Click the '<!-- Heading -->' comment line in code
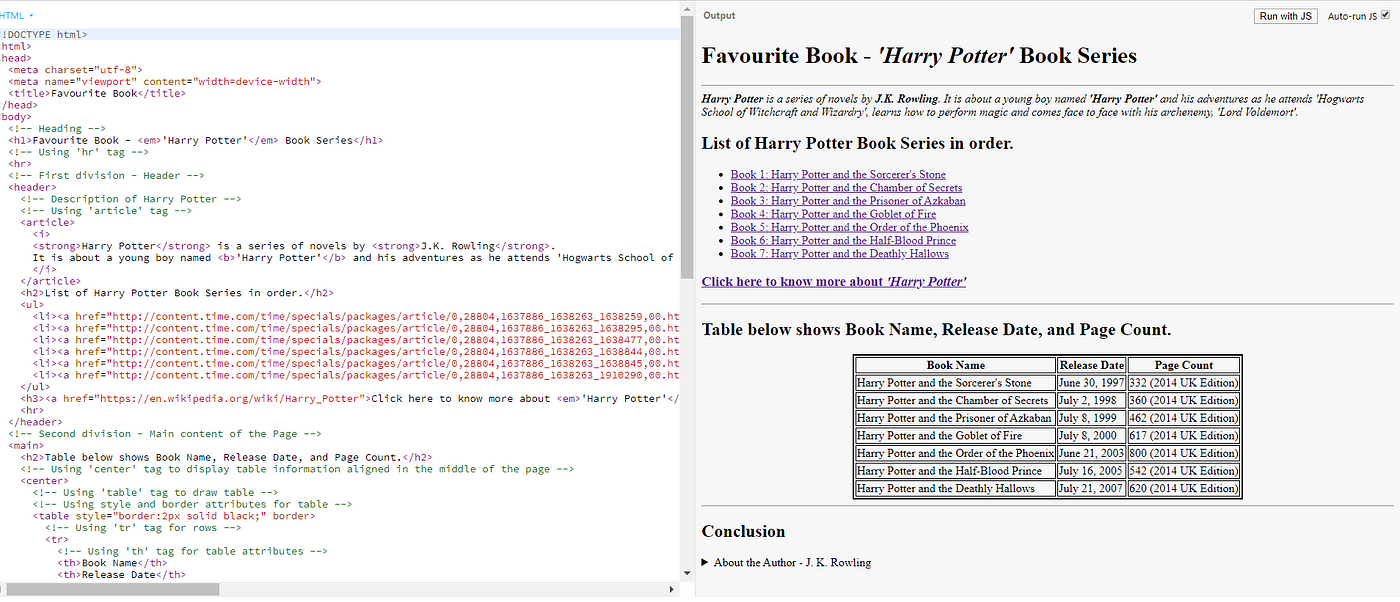 click(x=57, y=128)
